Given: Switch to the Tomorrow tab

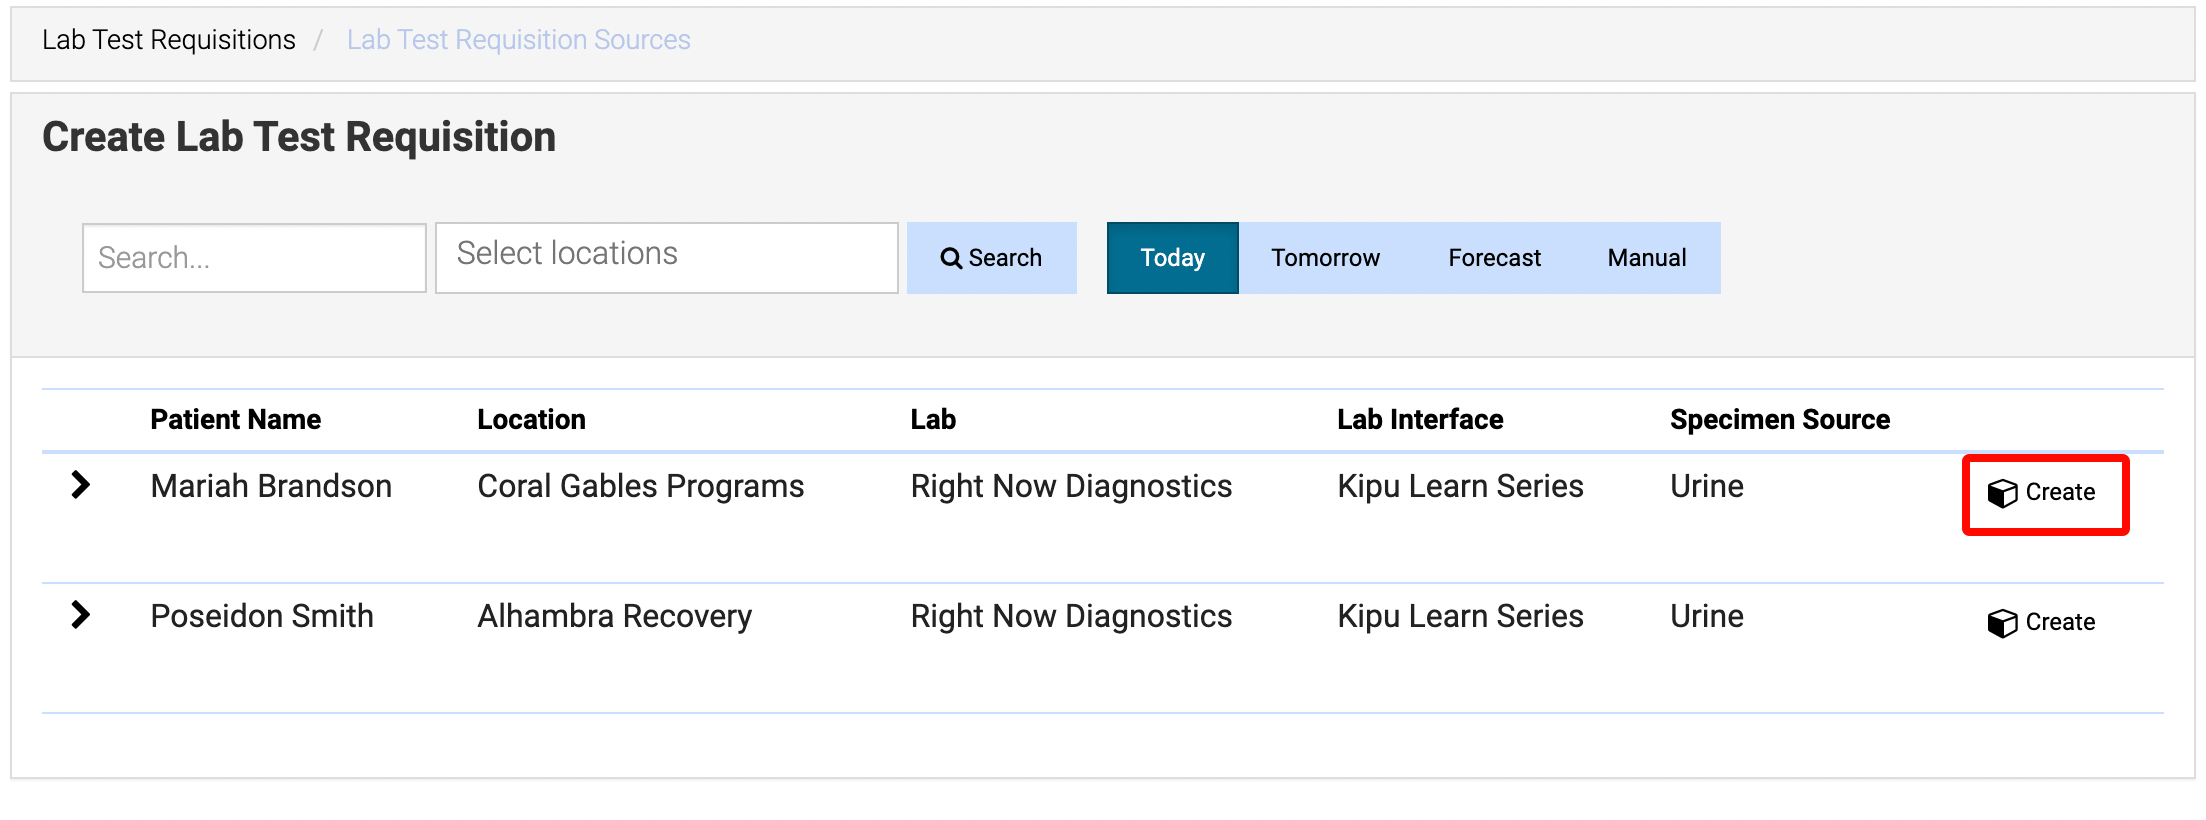Looking at the screenshot, I should 1325,258.
